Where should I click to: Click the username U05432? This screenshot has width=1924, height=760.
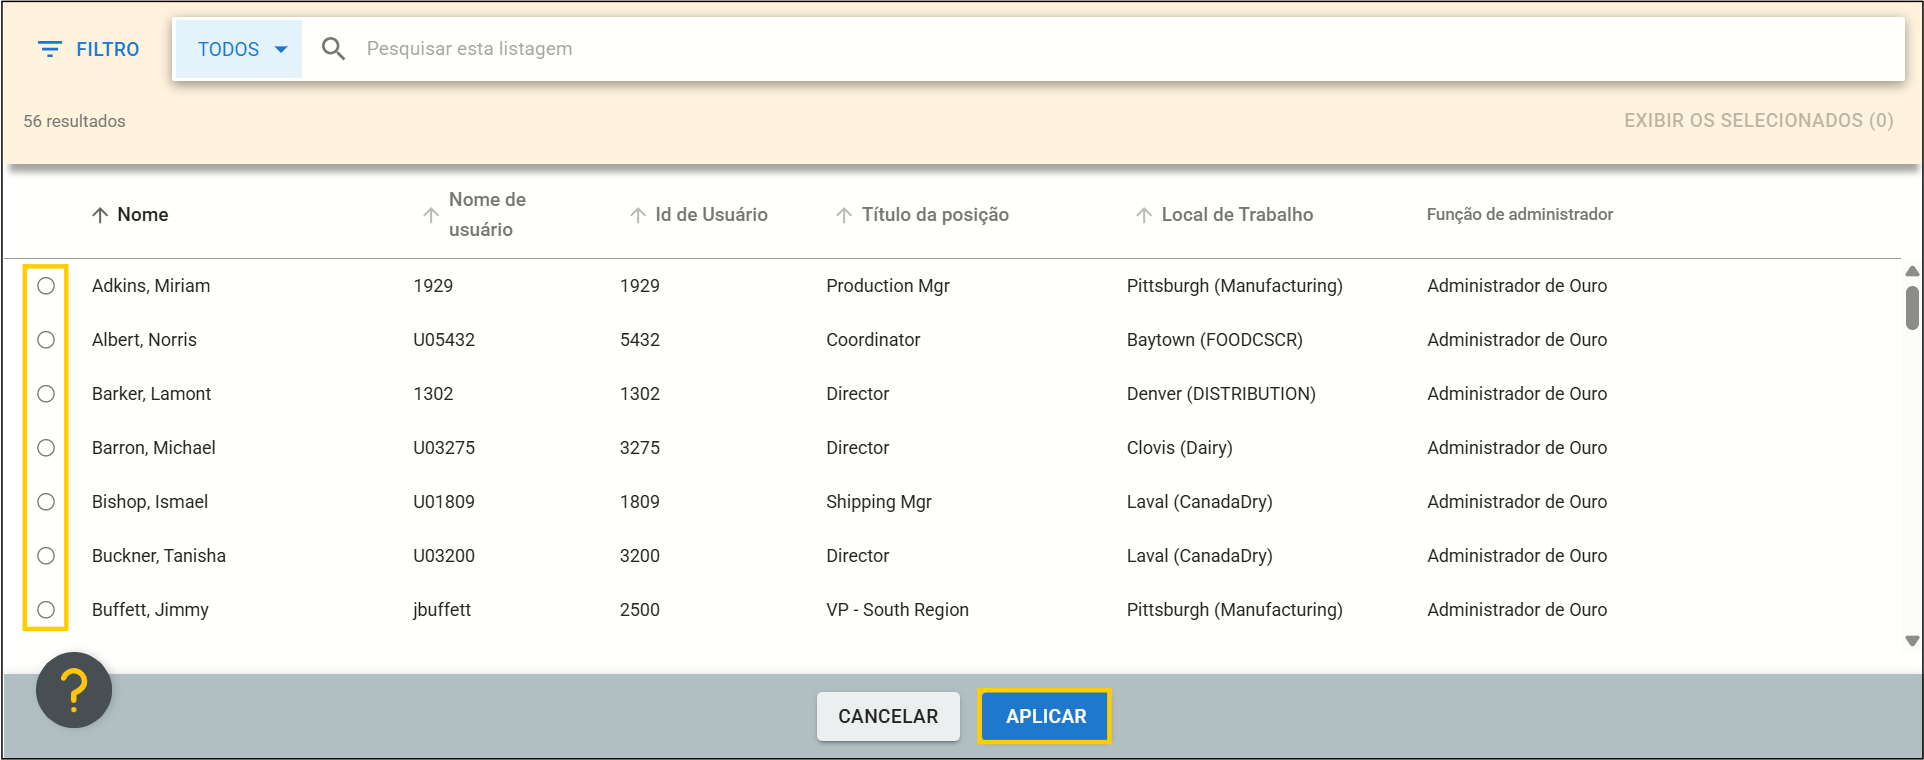[x=444, y=340]
